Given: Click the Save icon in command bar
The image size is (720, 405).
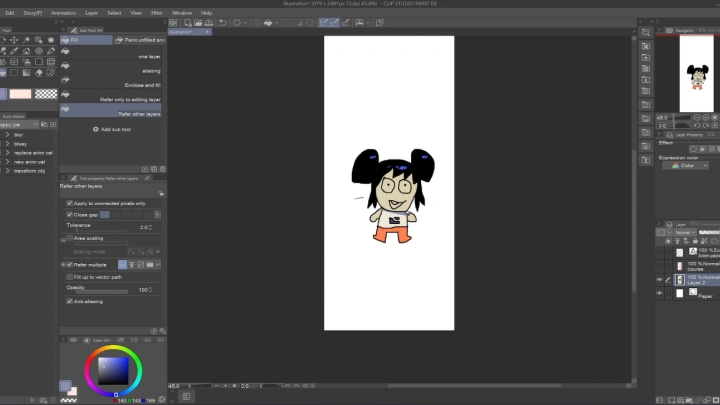Looking at the screenshot, I should click(208, 22).
